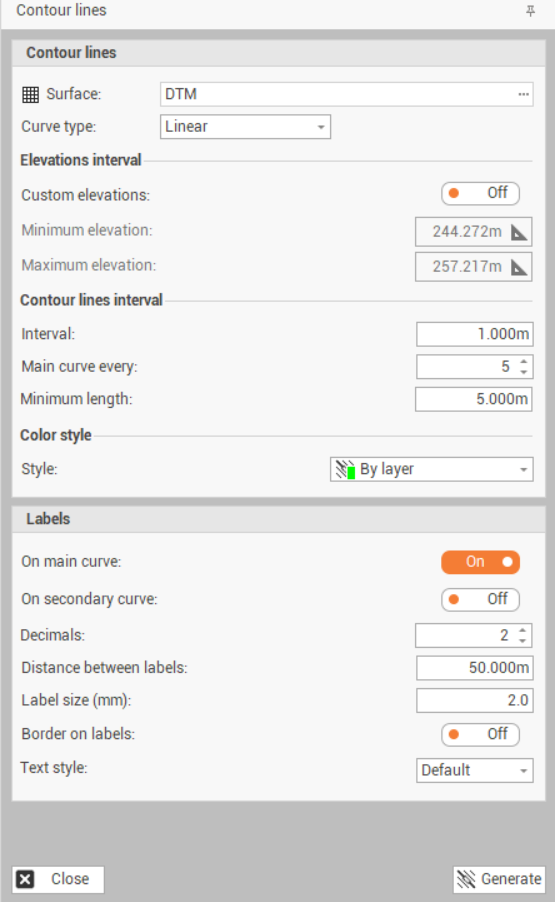Toggle Border on labels switch
The height and width of the screenshot is (902, 555).
click(480, 735)
